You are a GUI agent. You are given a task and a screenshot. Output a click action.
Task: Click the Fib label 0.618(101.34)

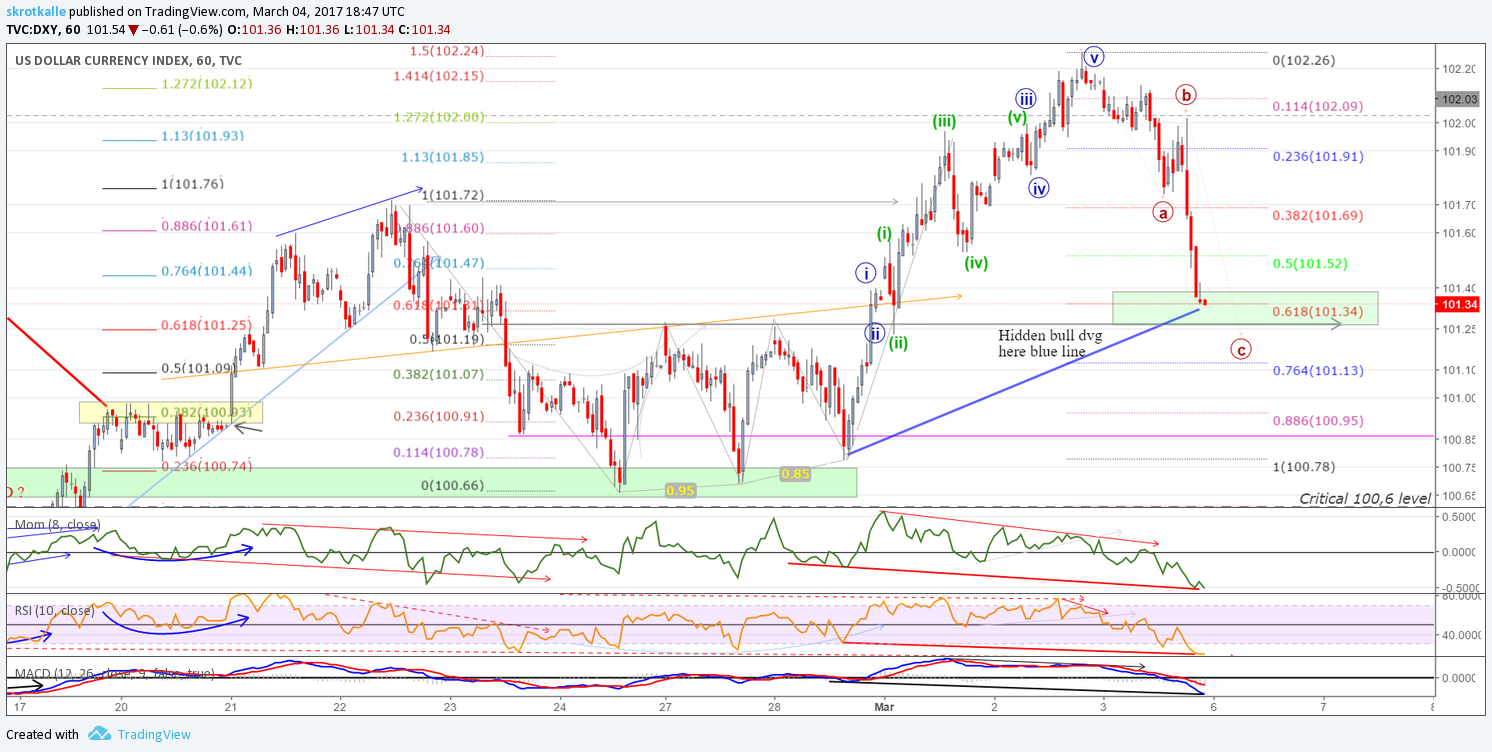click(1317, 313)
